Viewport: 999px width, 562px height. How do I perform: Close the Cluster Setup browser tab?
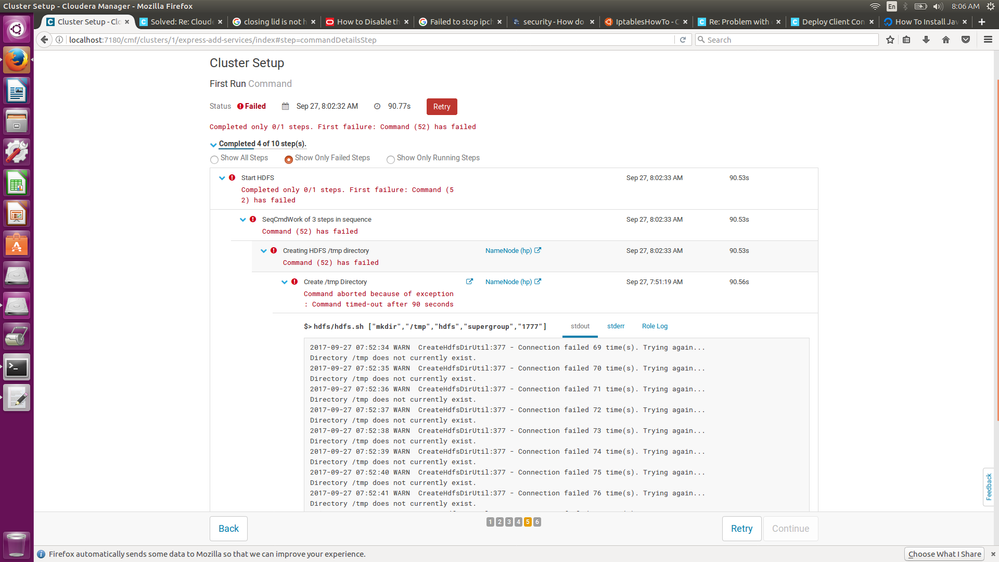click(127, 22)
